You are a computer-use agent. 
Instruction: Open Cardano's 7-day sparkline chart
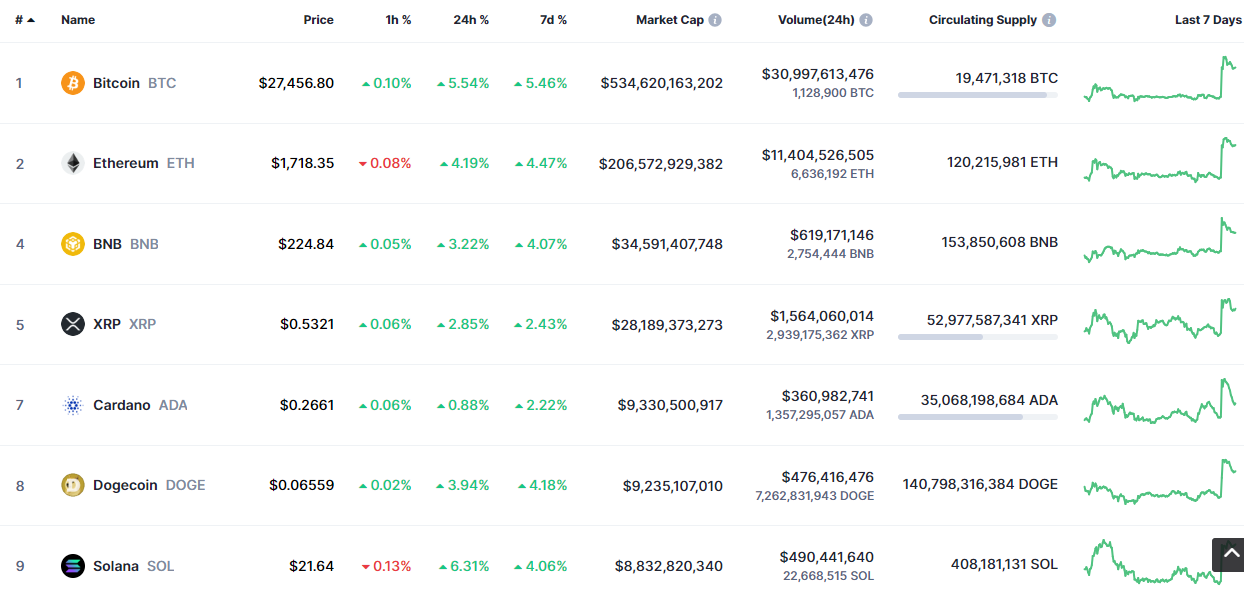pos(1160,402)
